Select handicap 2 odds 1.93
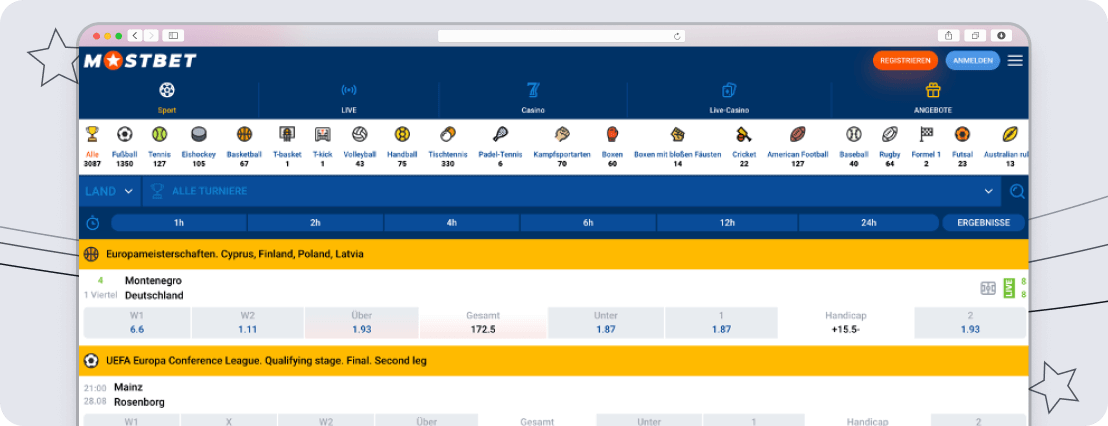The width and height of the screenshot is (1108, 426). click(x=970, y=323)
